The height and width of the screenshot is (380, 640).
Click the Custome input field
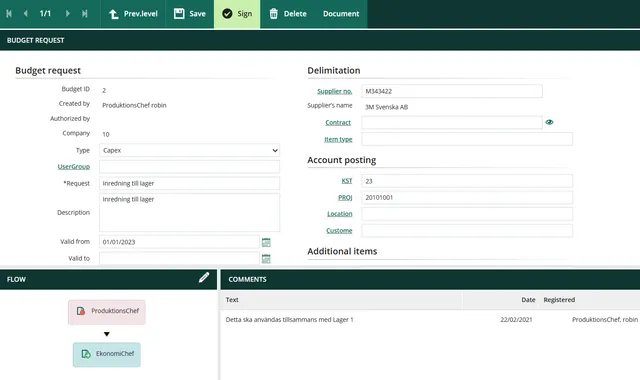pyautogui.click(x=467, y=231)
